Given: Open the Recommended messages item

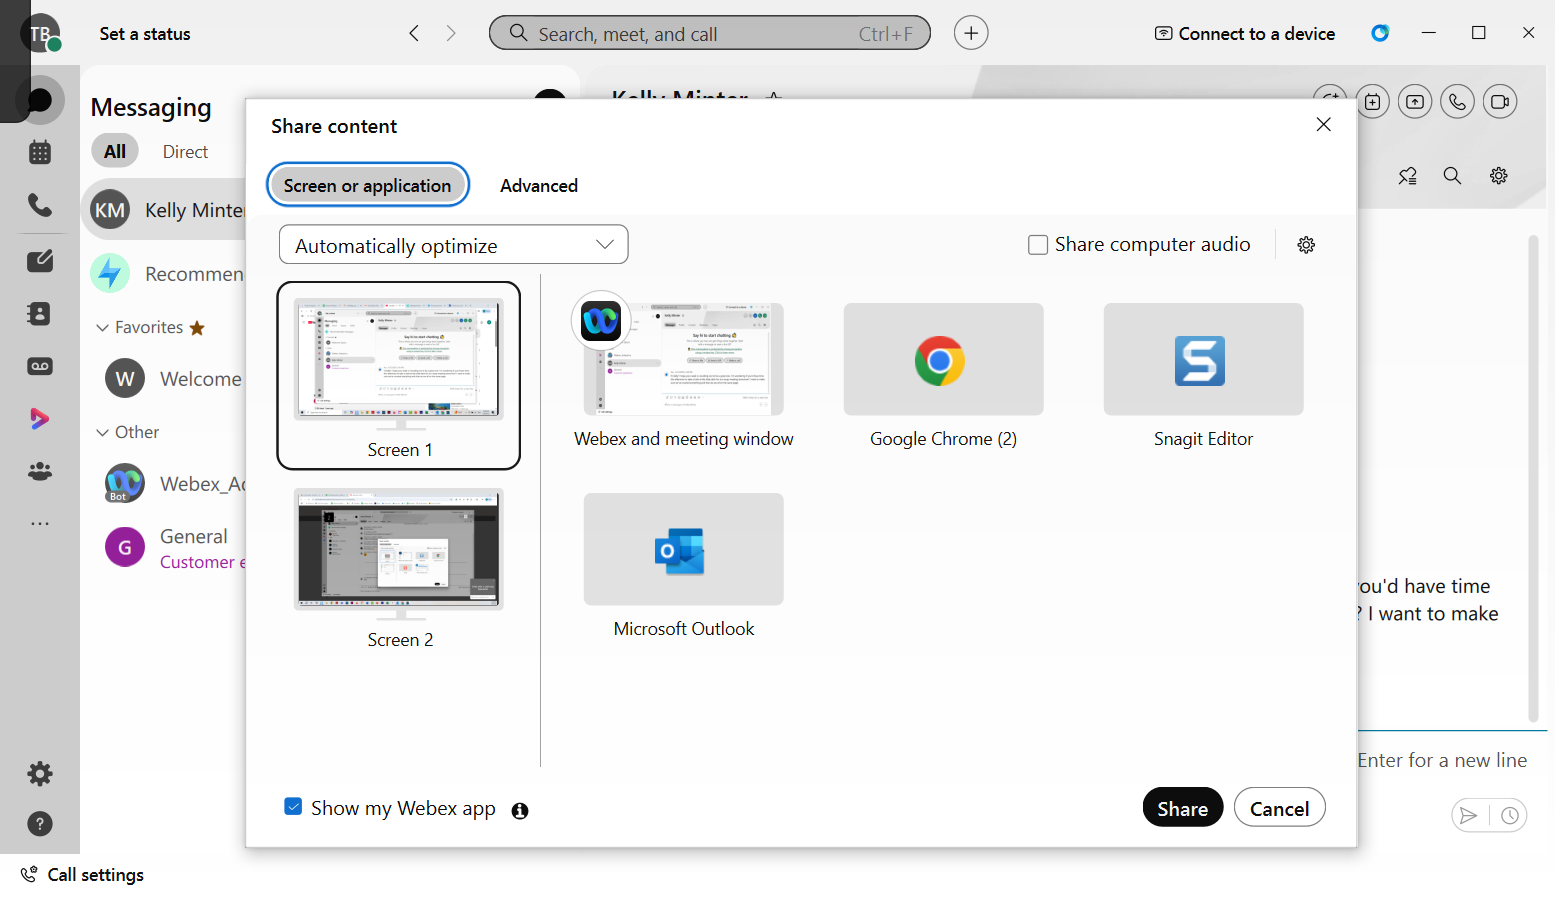Looking at the screenshot, I should [x=167, y=274].
